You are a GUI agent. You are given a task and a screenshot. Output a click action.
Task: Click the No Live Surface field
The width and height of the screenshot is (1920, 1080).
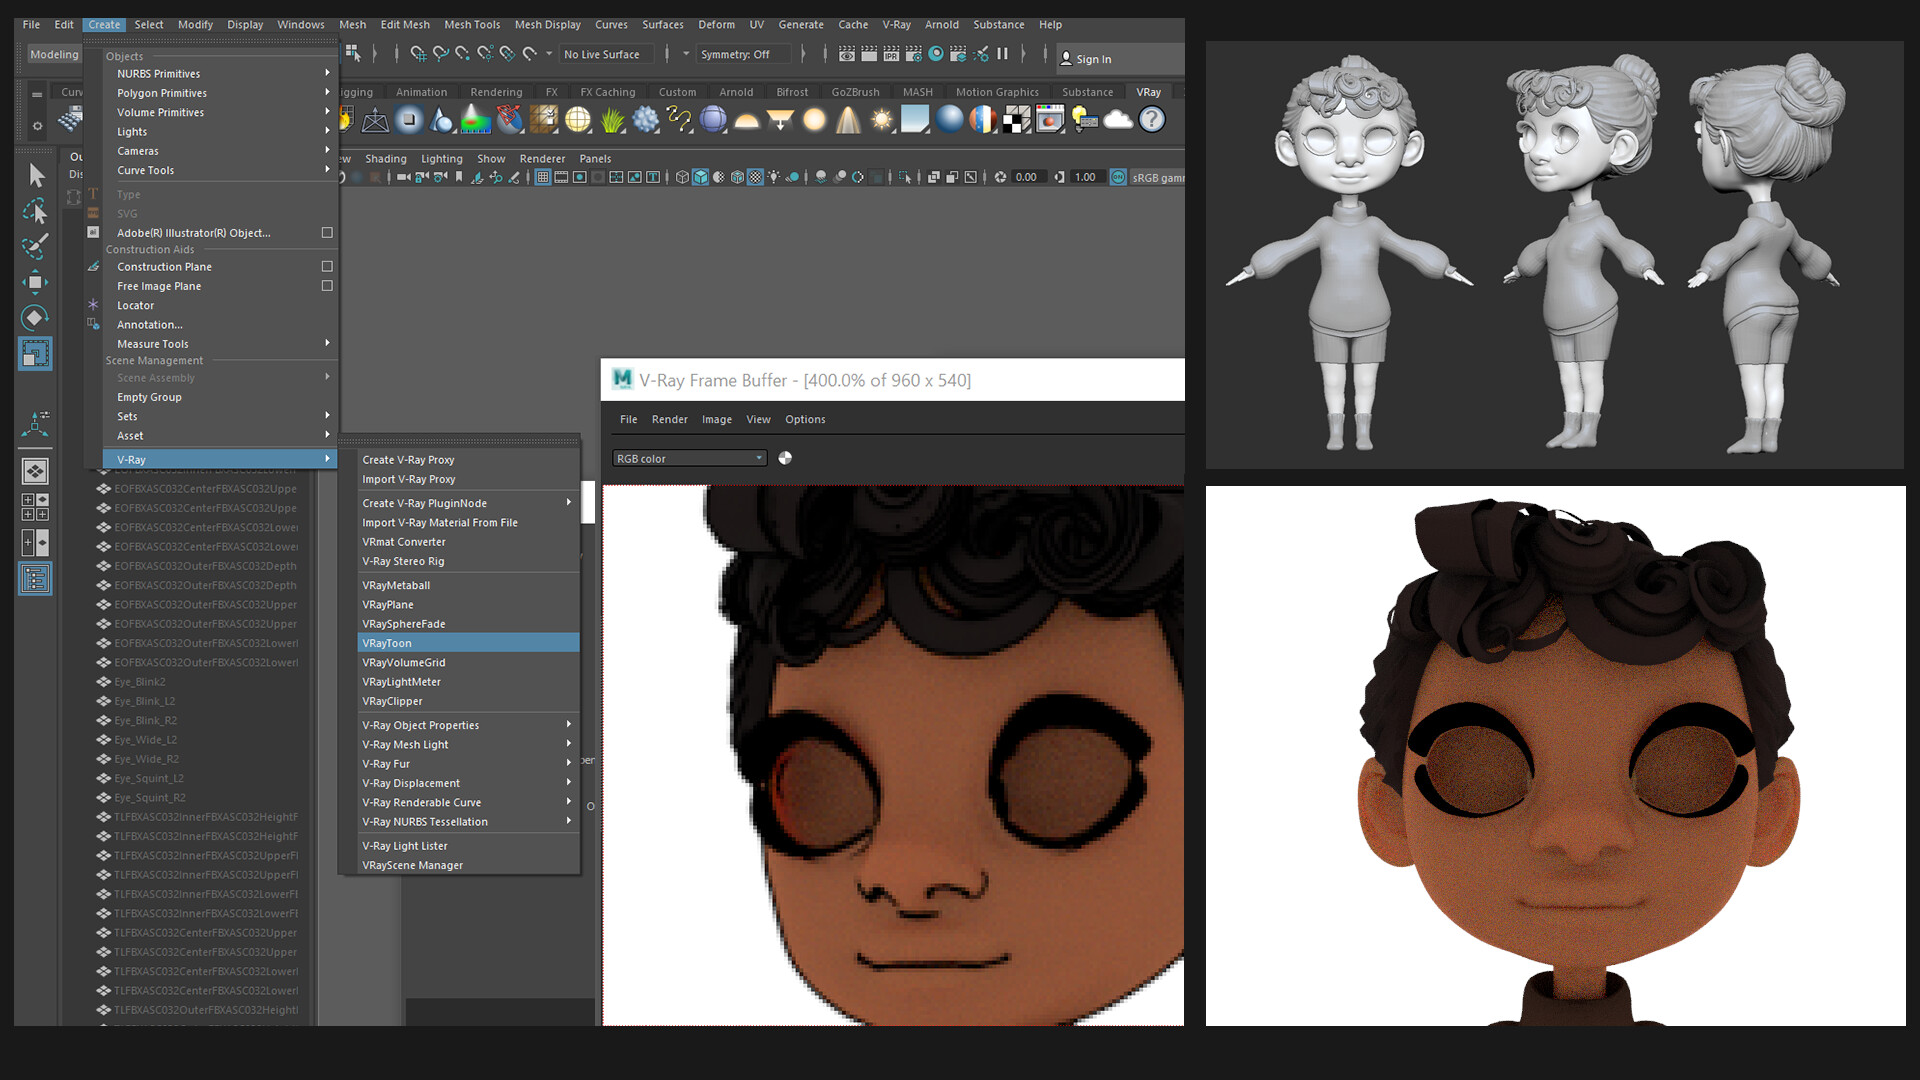(606, 54)
